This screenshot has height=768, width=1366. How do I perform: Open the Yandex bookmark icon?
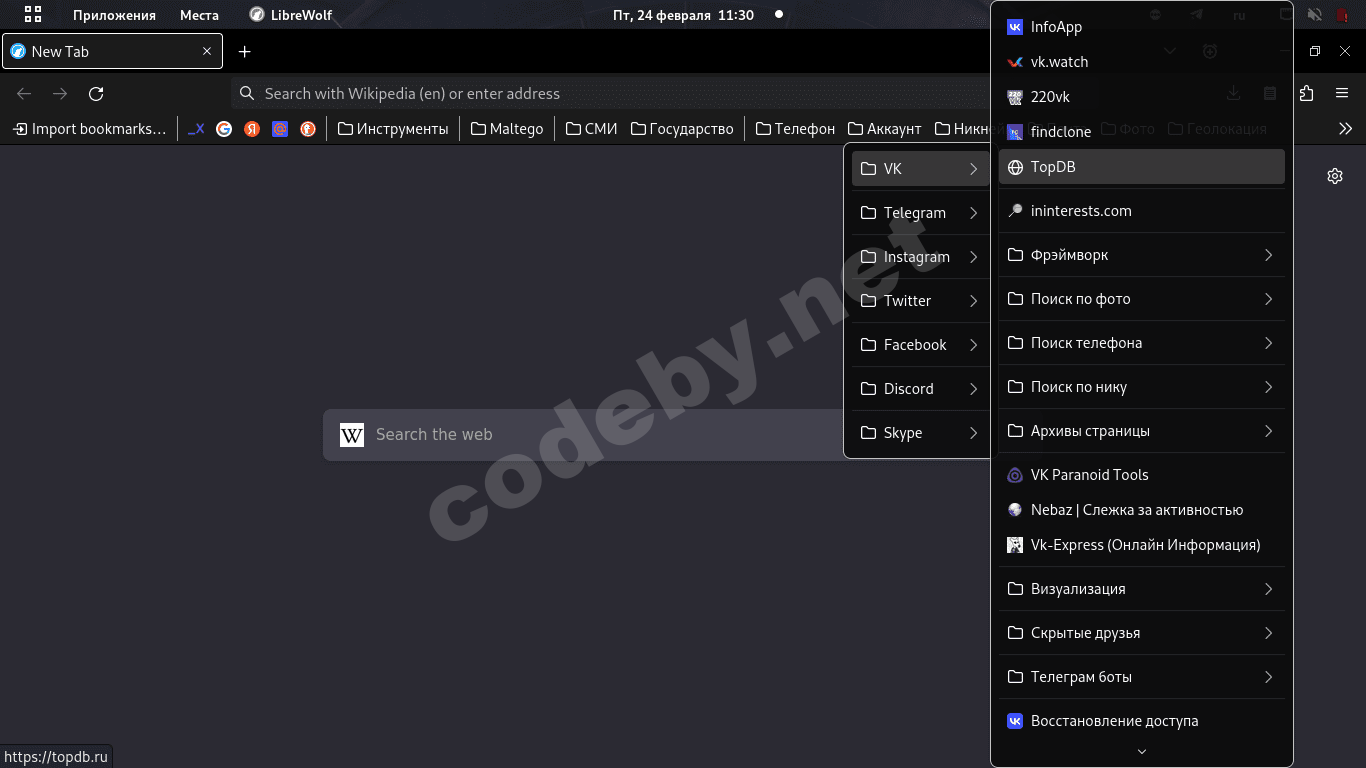pos(252,129)
